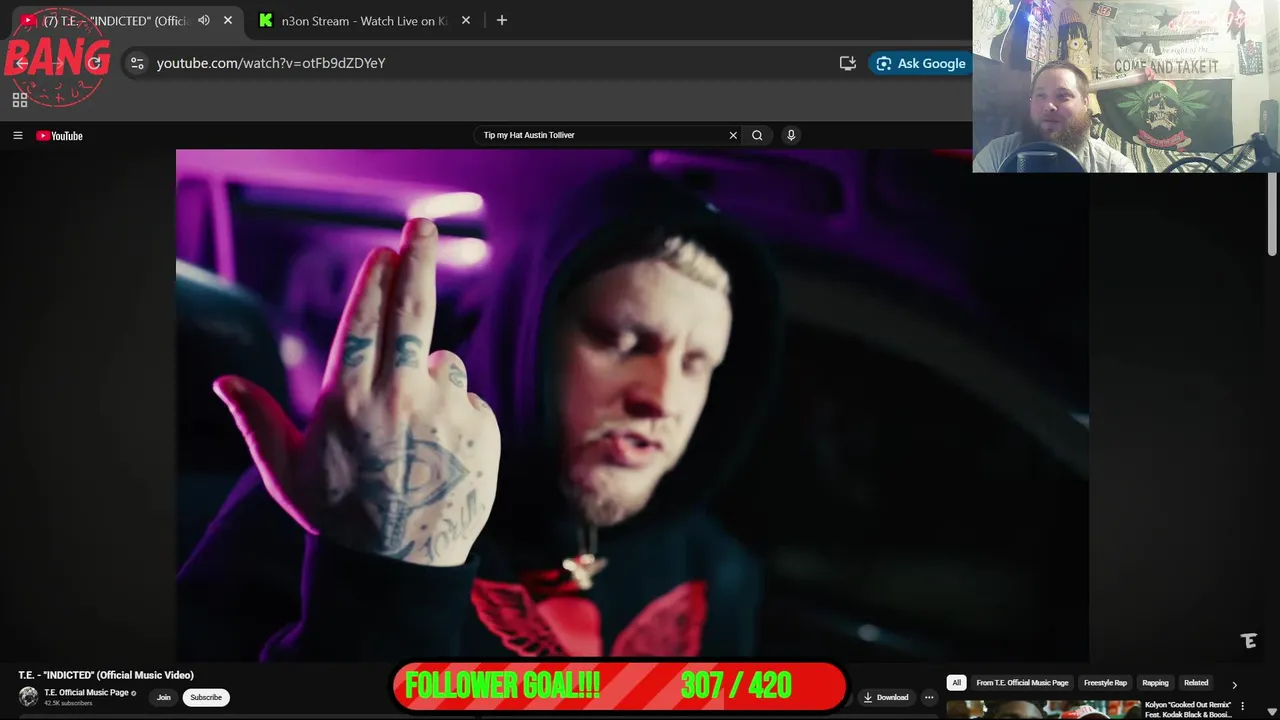Mute the T.E. INDICTED tab audio
Image resolution: width=1280 pixels, height=720 pixels.
point(204,20)
